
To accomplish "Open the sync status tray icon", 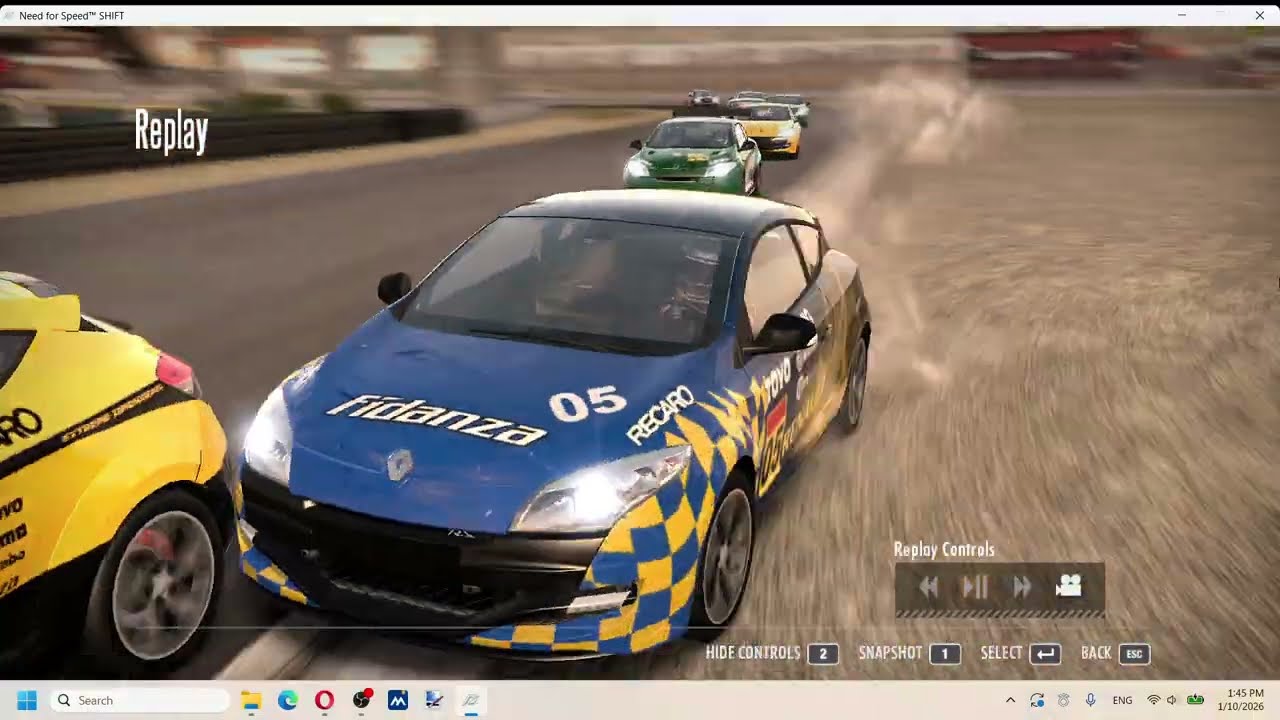I will pyautogui.click(x=1037, y=700).
